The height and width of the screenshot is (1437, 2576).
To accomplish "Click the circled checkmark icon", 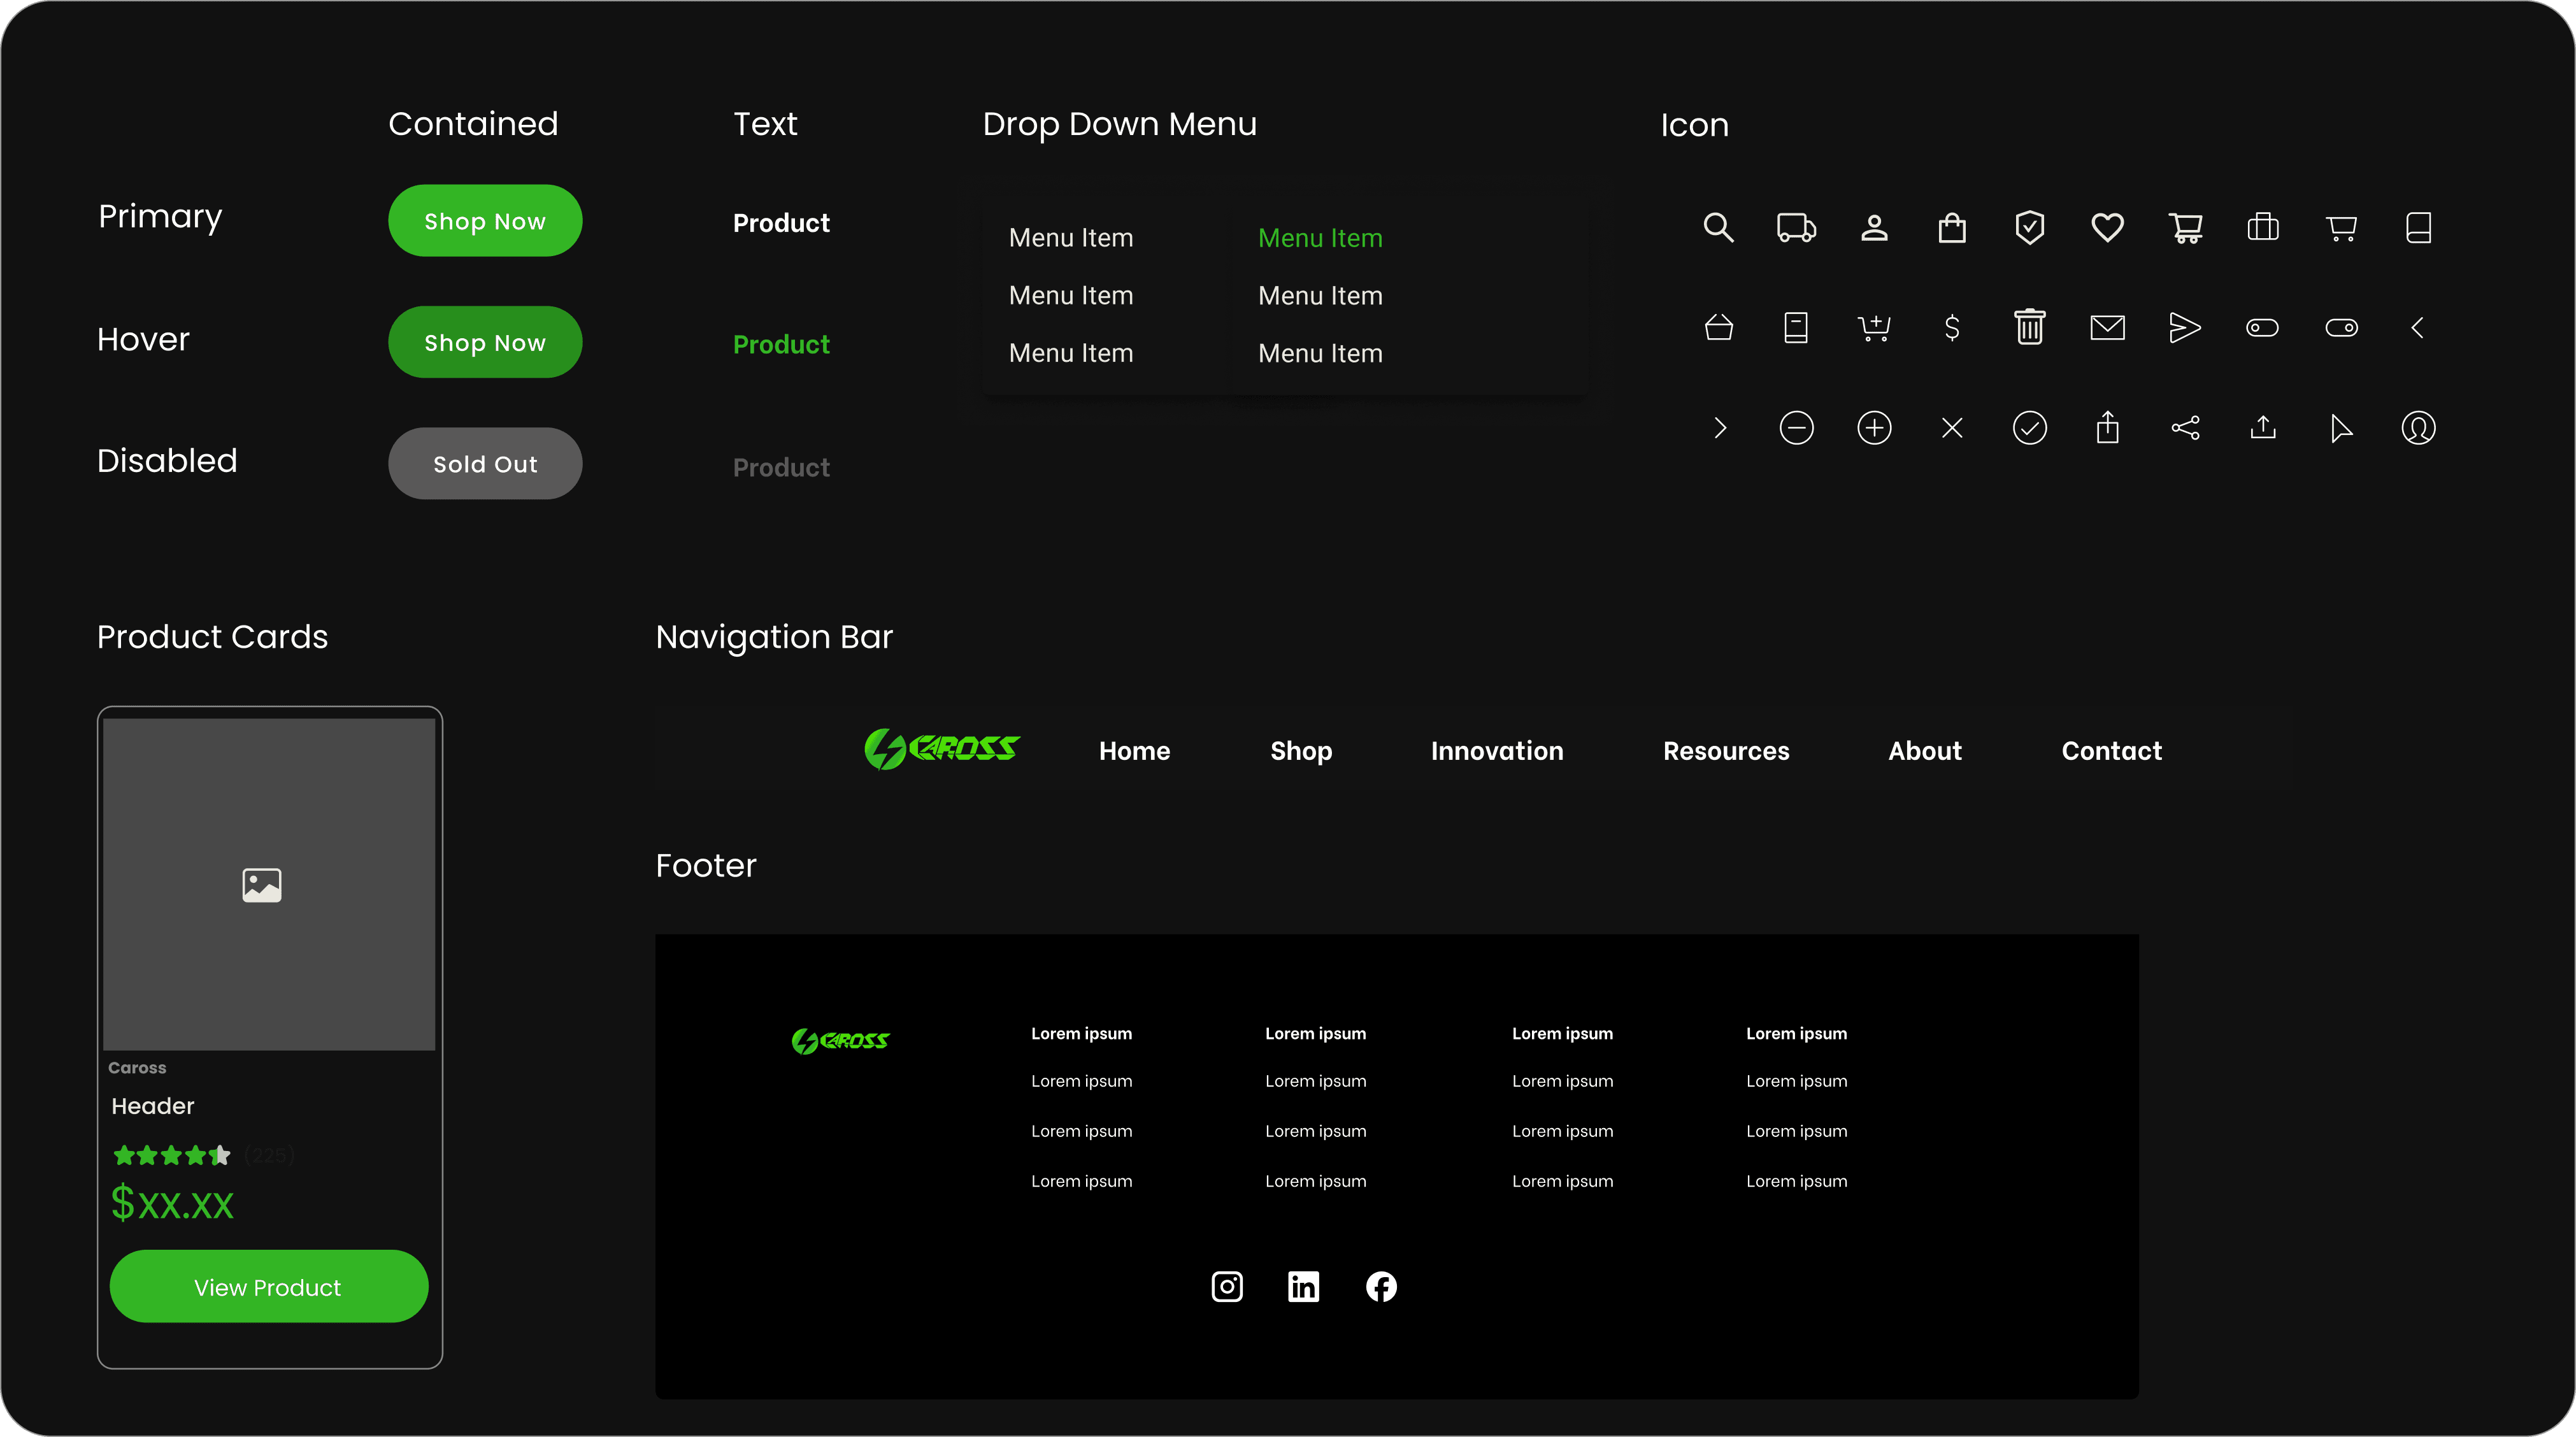I will click(x=2029, y=428).
